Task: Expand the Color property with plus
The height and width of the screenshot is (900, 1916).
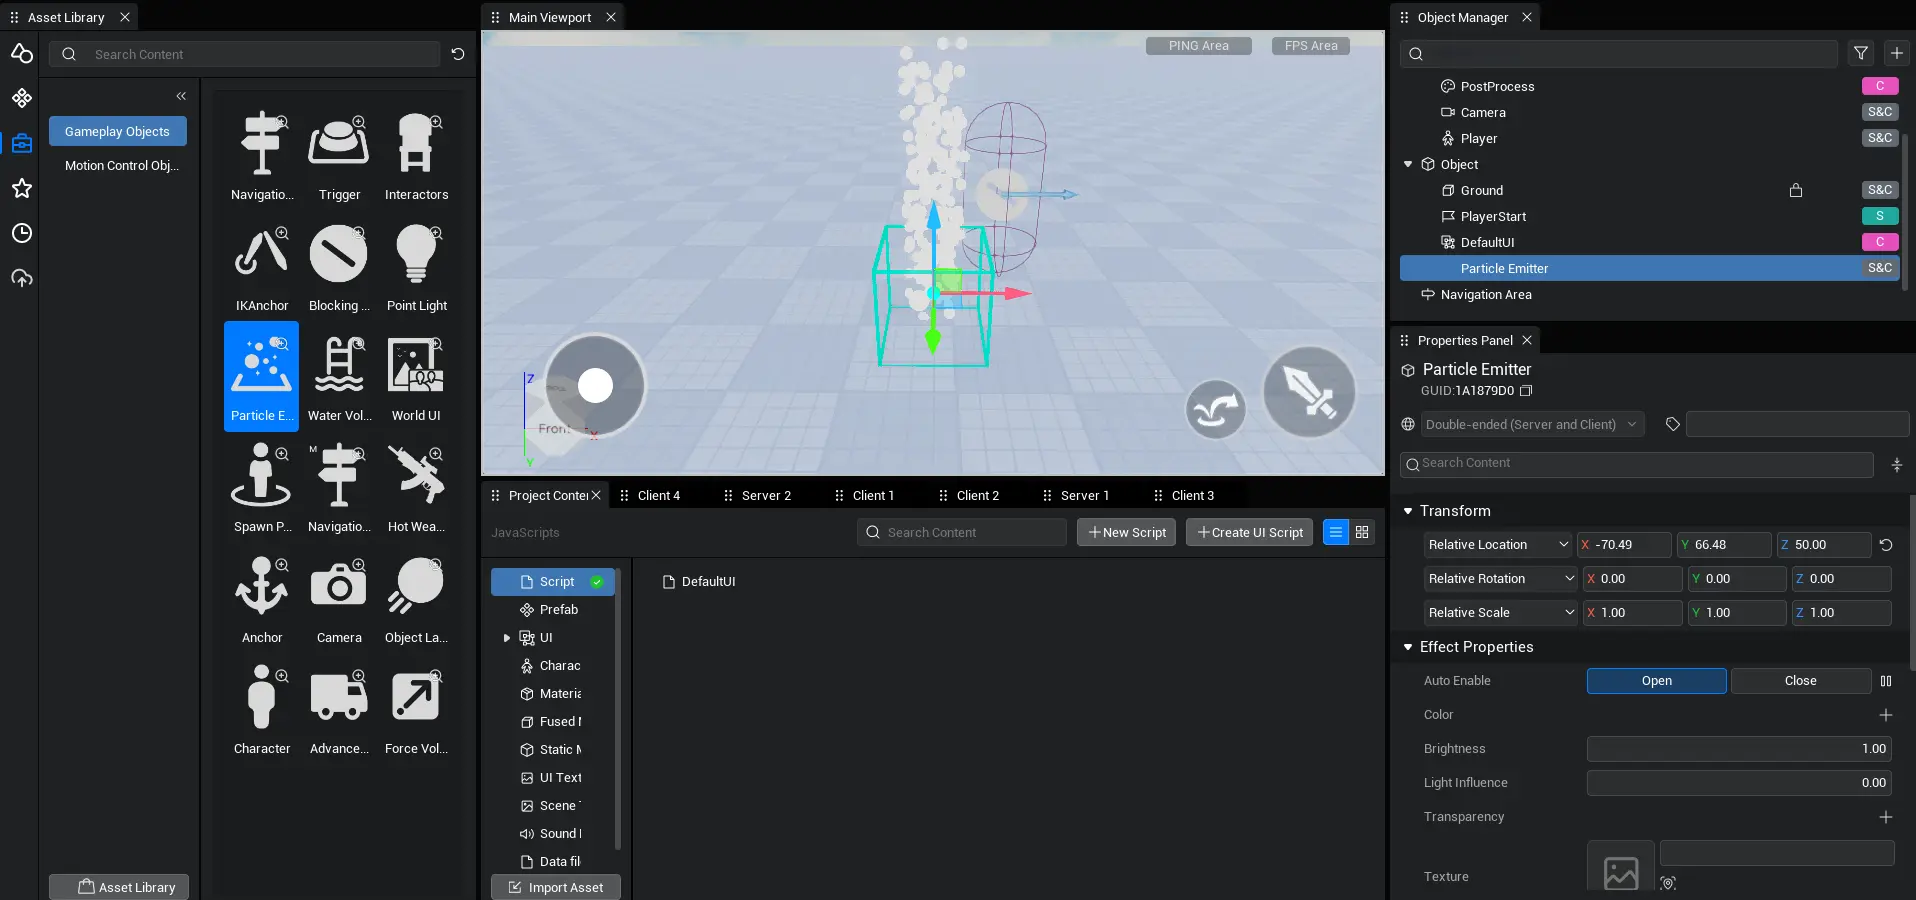Action: coord(1886,715)
